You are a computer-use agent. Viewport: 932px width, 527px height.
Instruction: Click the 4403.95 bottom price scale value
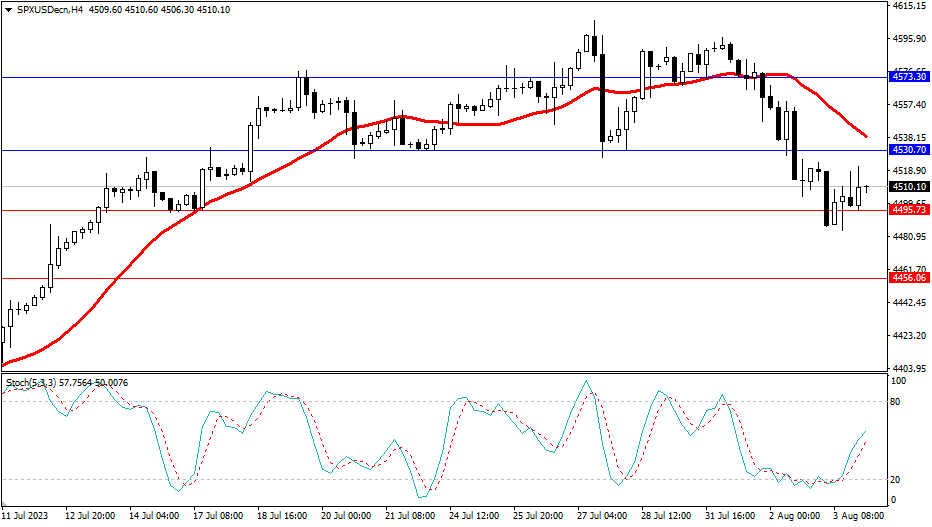[x=908, y=368]
